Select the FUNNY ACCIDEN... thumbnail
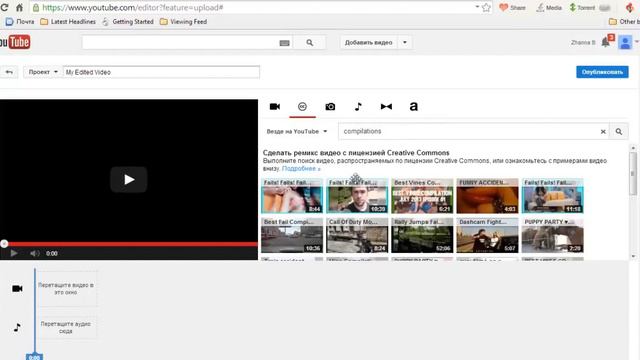The width and height of the screenshot is (640, 360). click(487, 196)
